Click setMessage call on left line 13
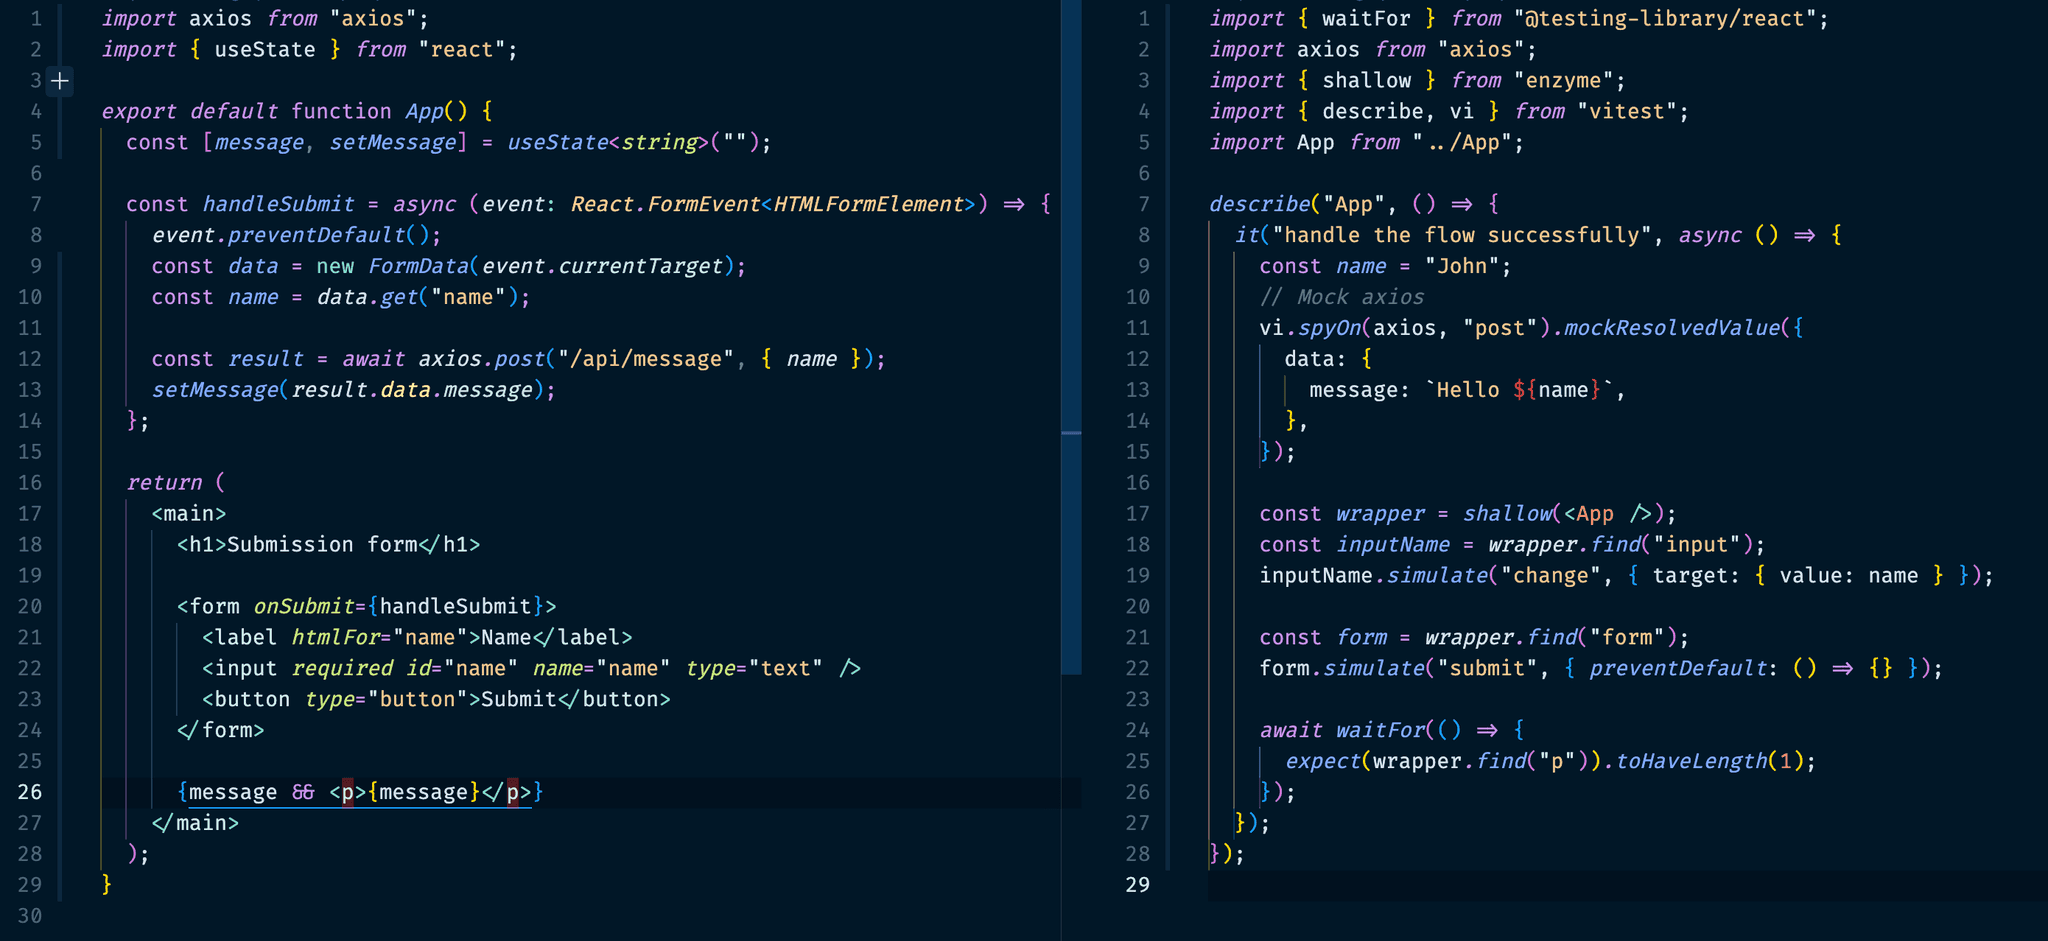This screenshot has height=941, width=2048. point(213,389)
